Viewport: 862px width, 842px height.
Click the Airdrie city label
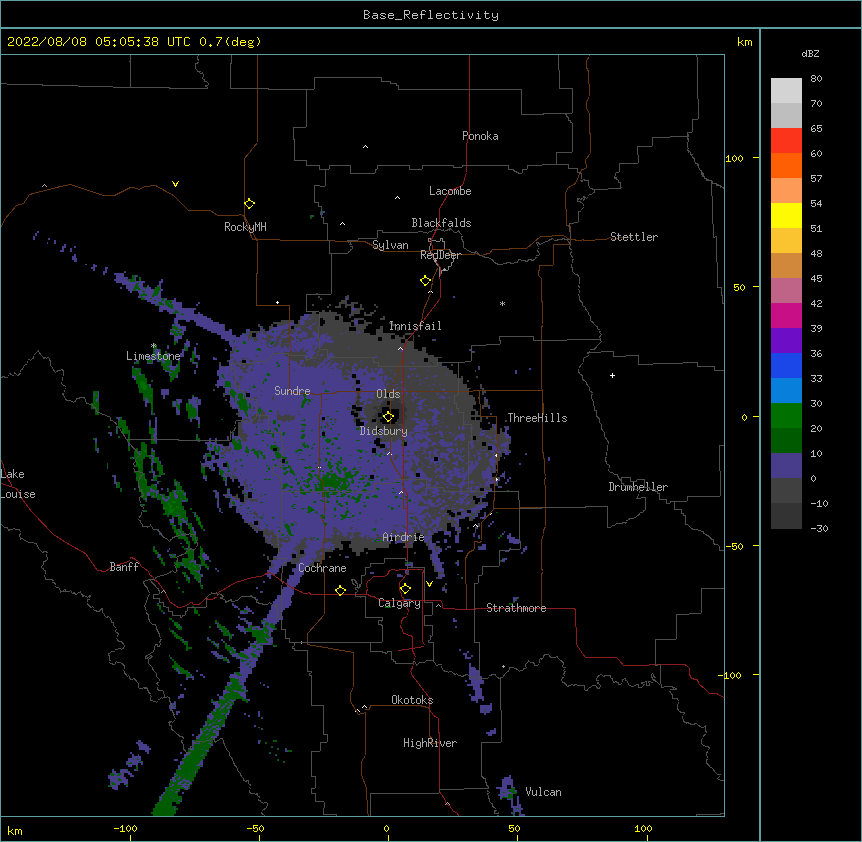[x=403, y=537]
